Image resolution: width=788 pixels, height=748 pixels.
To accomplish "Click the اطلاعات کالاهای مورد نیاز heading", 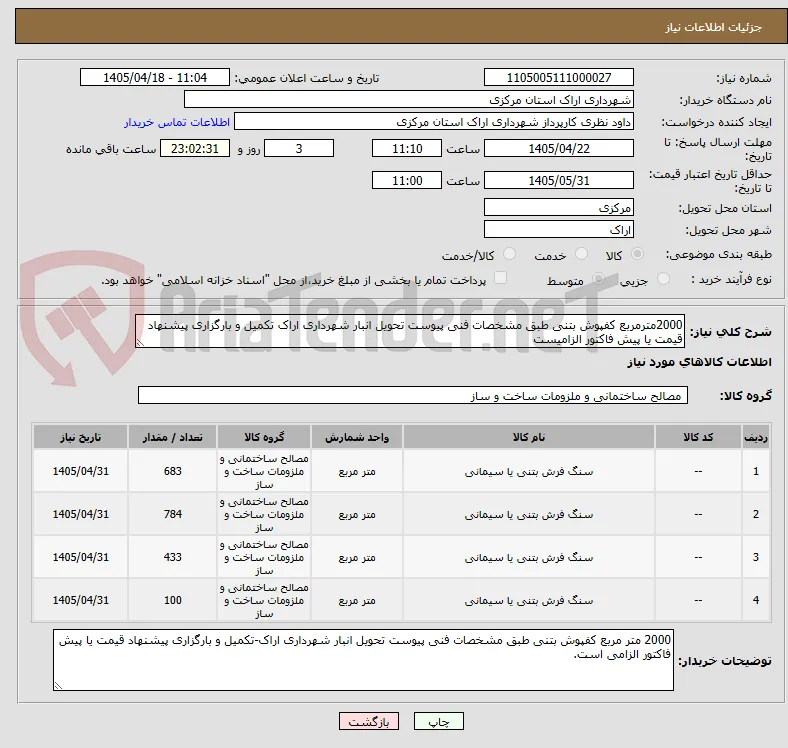I will 699,362.
